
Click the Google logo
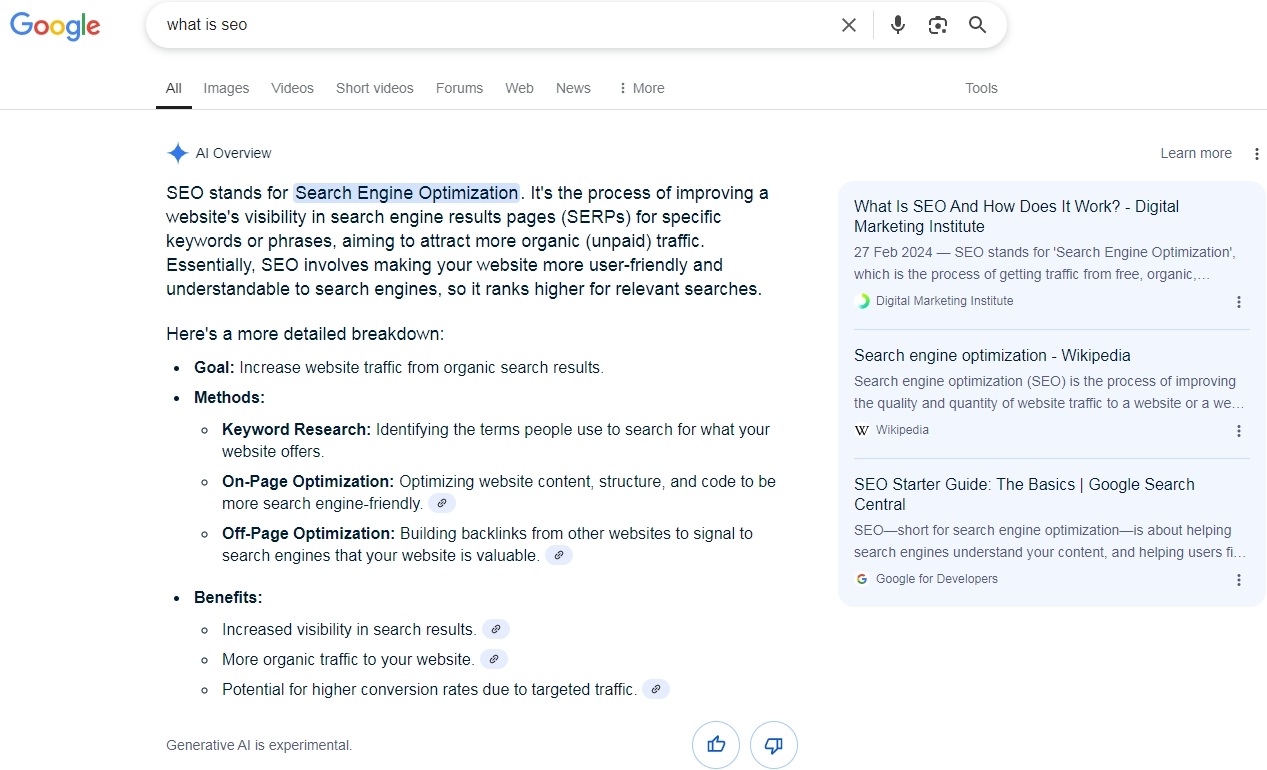coord(55,26)
